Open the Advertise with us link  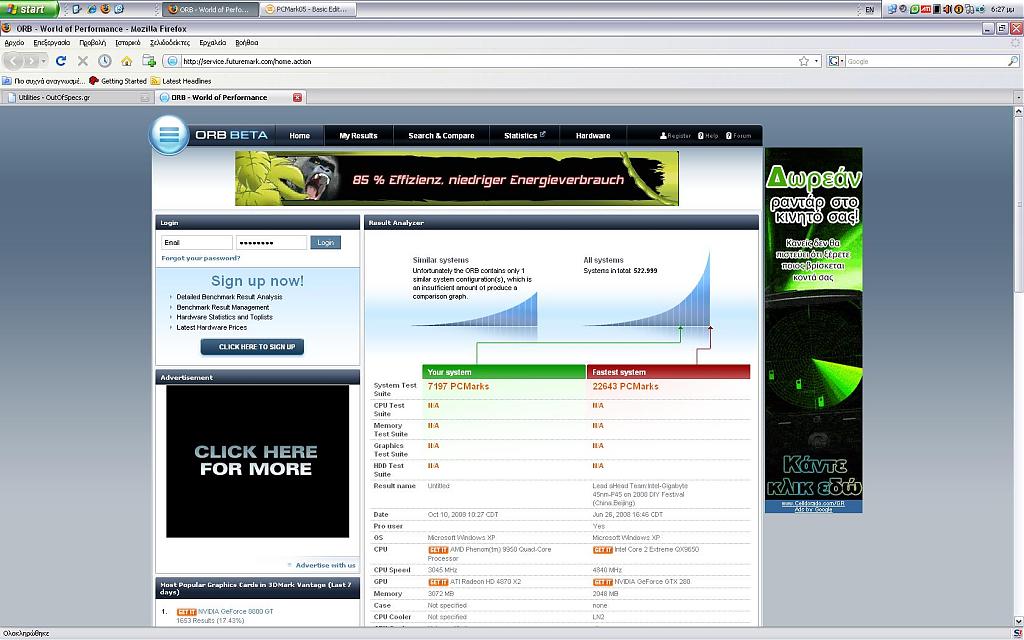click(x=325, y=565)
